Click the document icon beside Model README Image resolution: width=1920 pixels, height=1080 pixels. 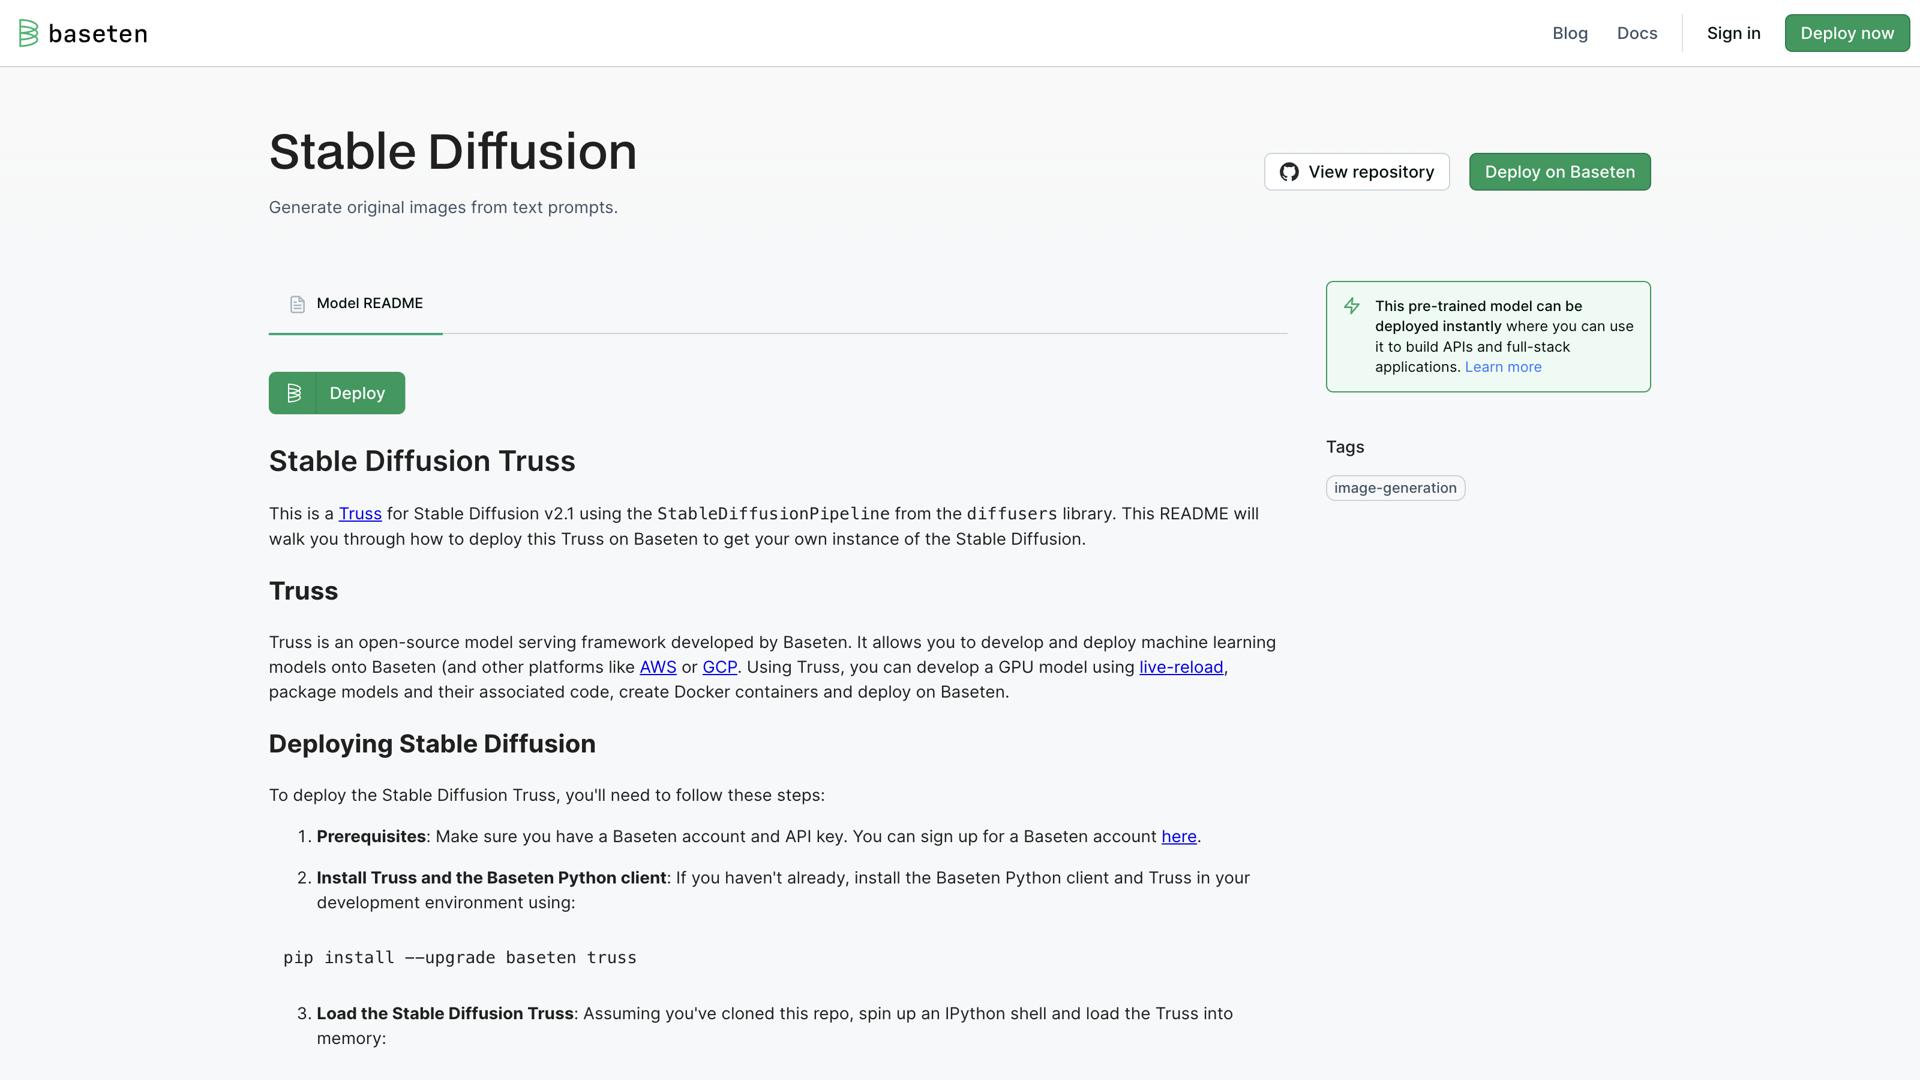point(297,304)
